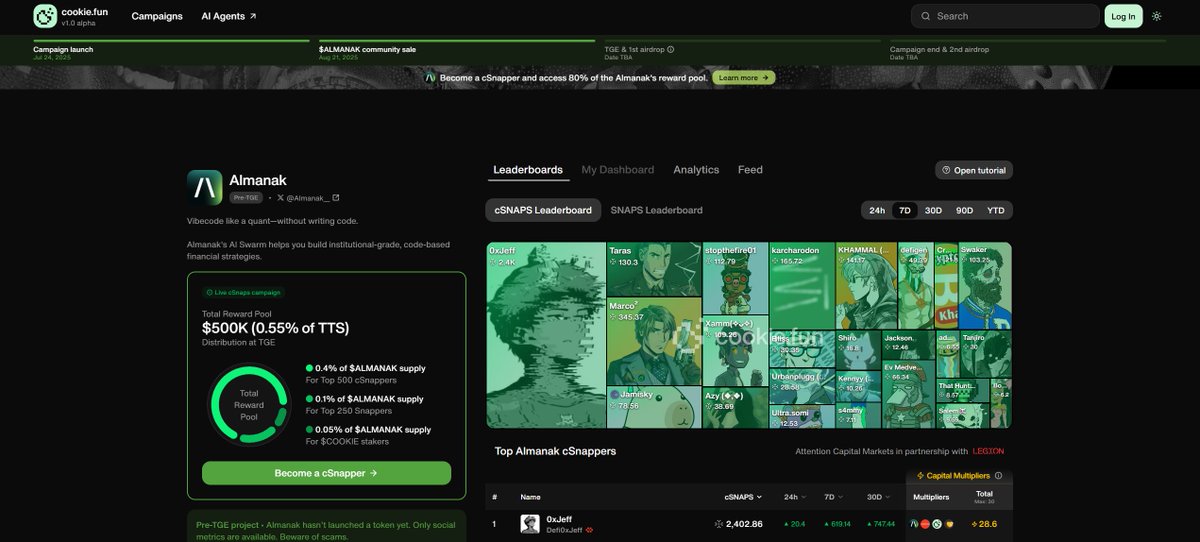1200x542 pixels.
Task: Switch to the SNAPS Leaderboard view
Action: [656, 210]
